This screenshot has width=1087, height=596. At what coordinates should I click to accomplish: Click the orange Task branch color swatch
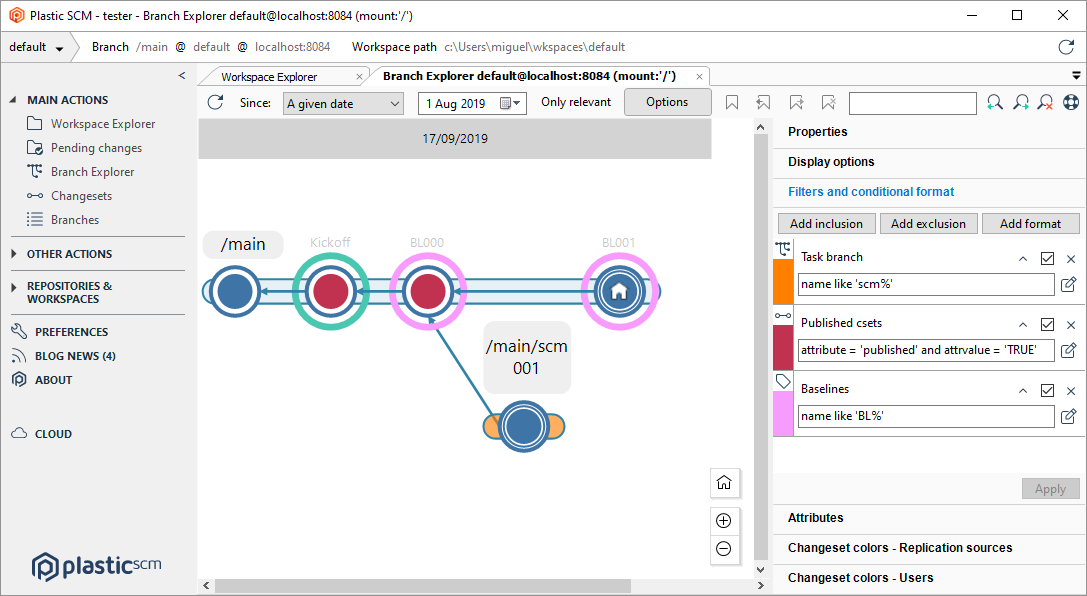(x=783, y=280)
